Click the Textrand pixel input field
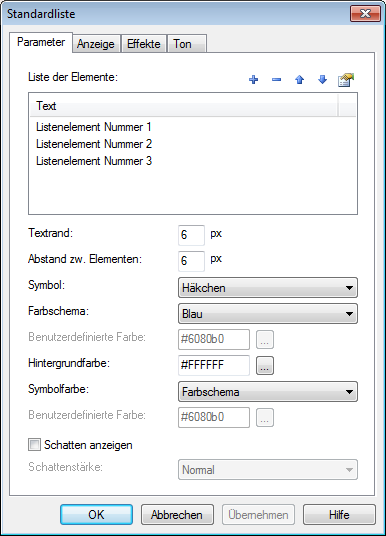 [x=191, y=235]
